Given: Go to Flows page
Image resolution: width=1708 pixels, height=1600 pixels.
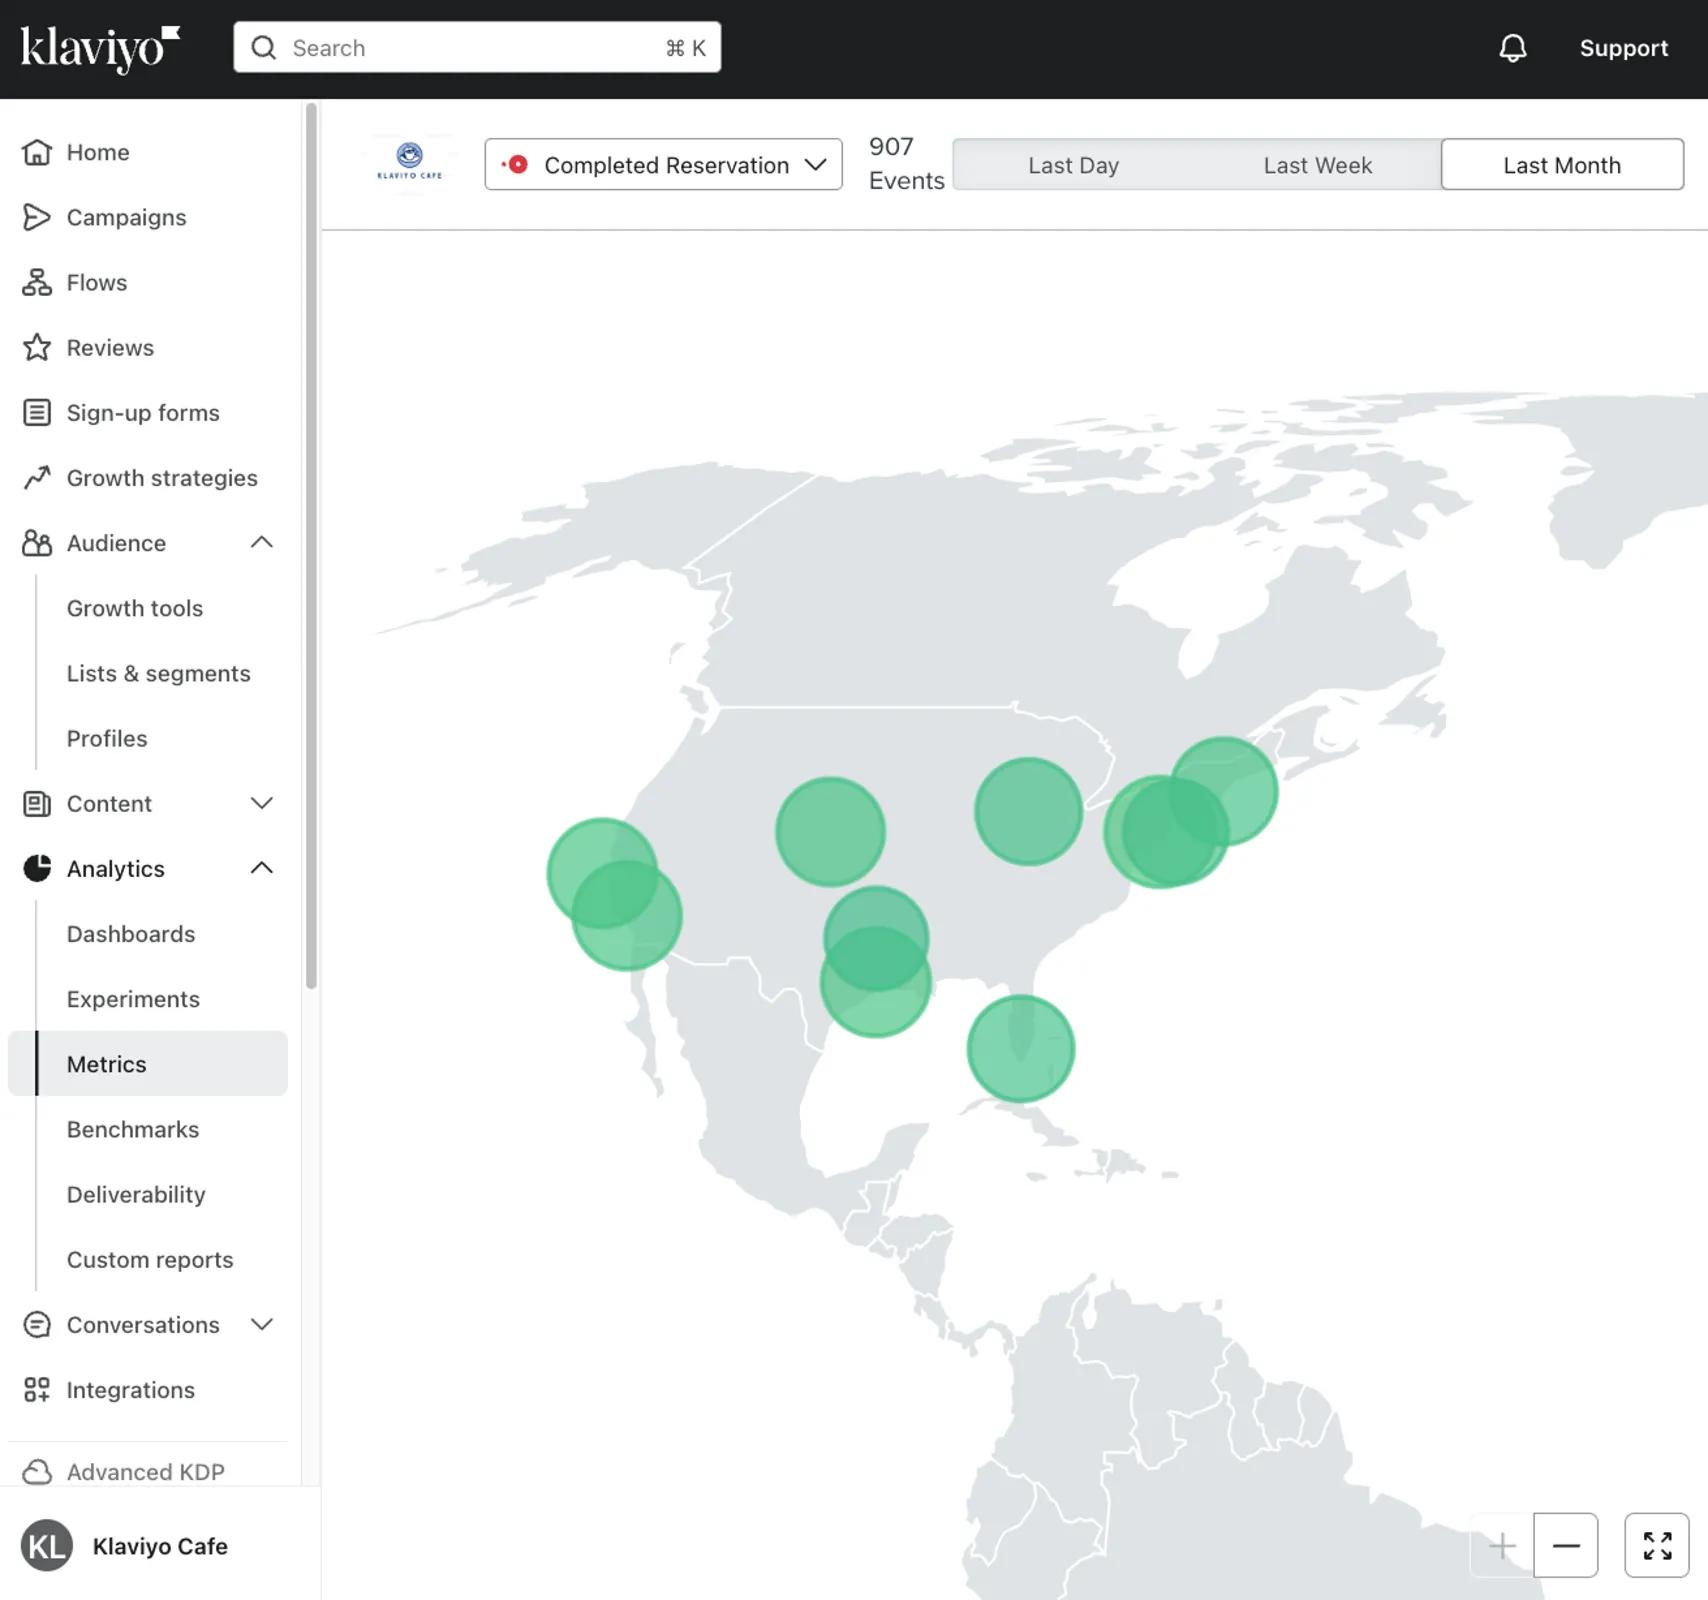Looking at the screenshot, I should click(x=97, y=282).
